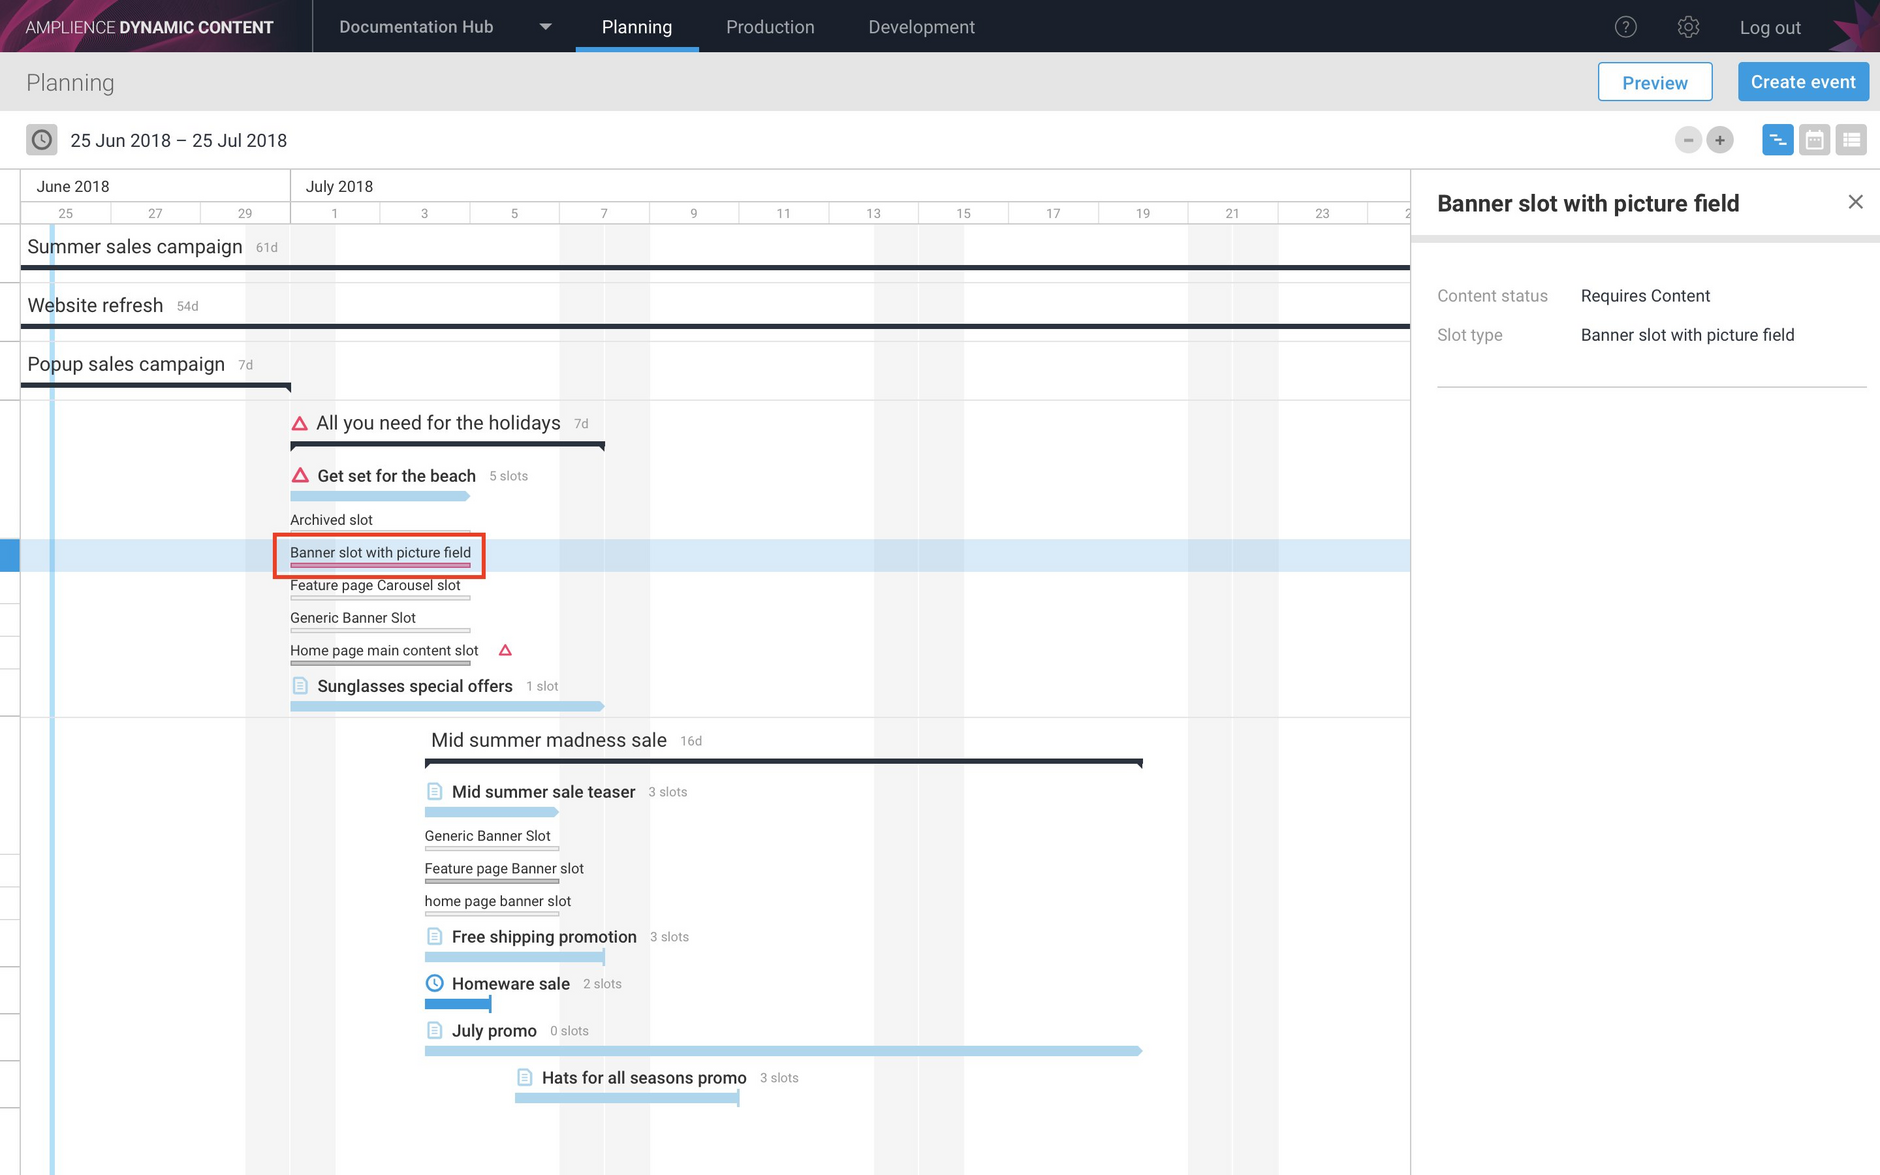1880x1175 pixels.
Task: Click the July 2018 month header
Action: click(x=339, y=186)
